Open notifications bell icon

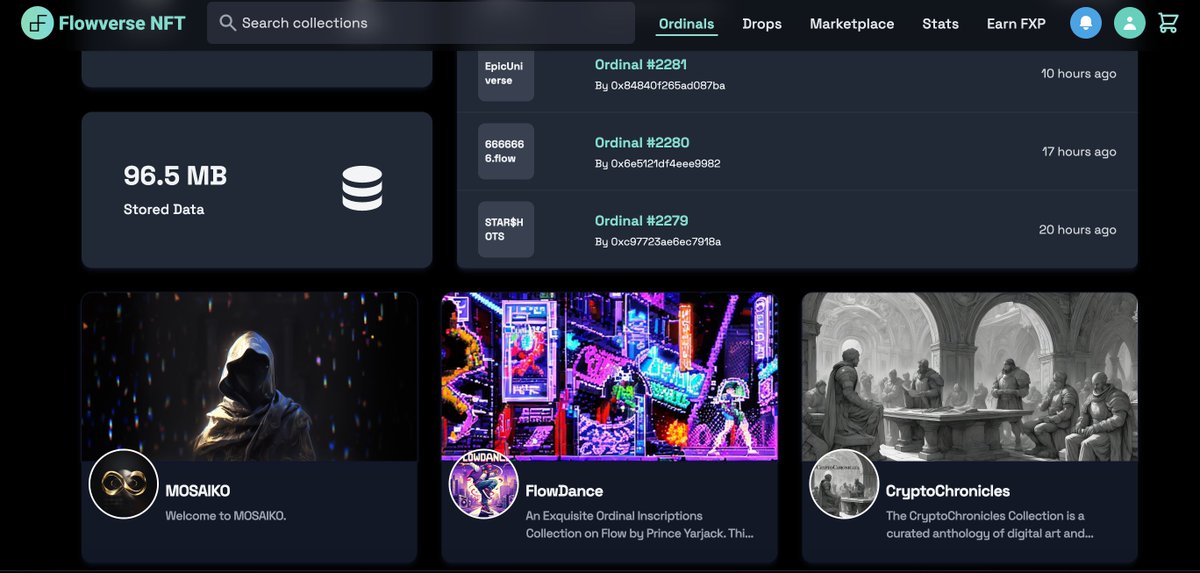(1086, 23)
